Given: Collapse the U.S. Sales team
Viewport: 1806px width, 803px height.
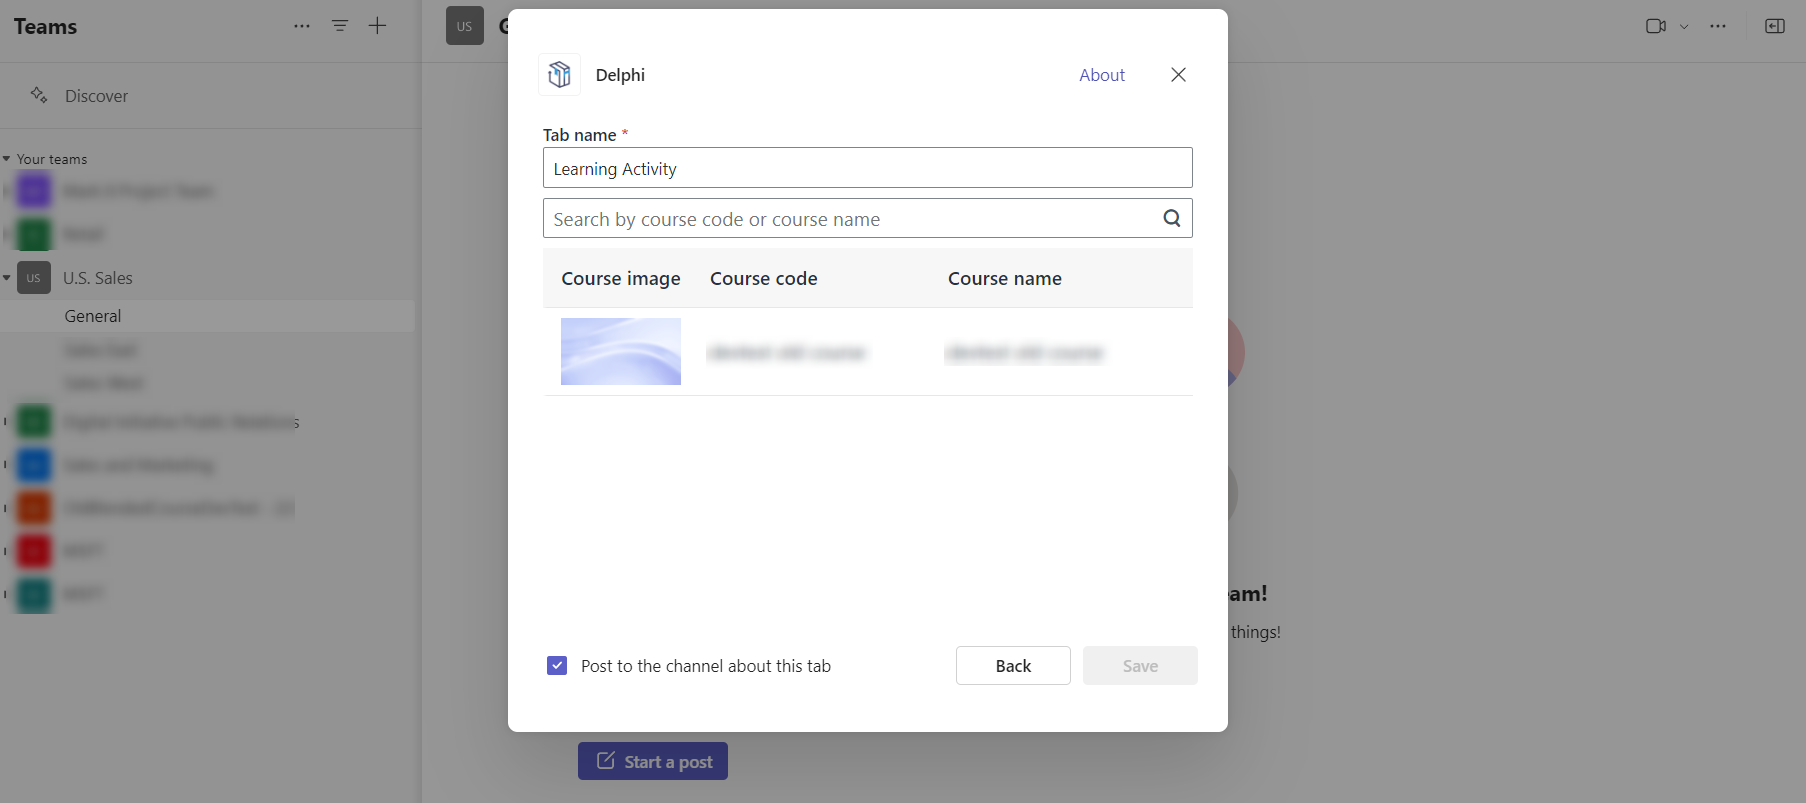Looking at the screenshot, I should tap(7, 278).
